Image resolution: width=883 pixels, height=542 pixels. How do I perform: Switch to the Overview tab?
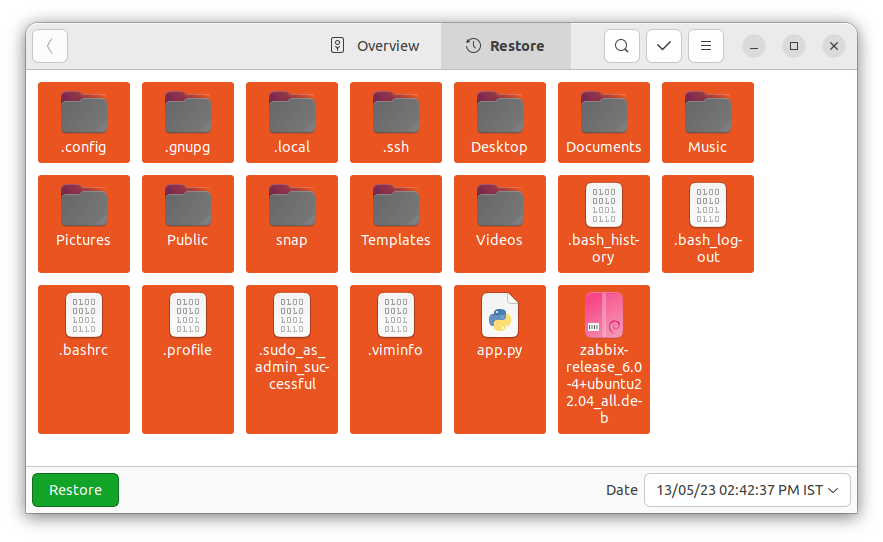[x=375, y=46]
